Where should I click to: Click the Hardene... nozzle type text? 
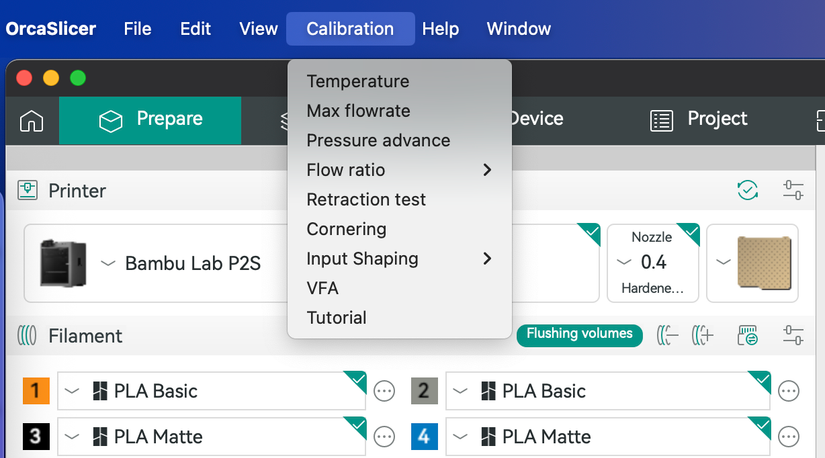point(652,288)
